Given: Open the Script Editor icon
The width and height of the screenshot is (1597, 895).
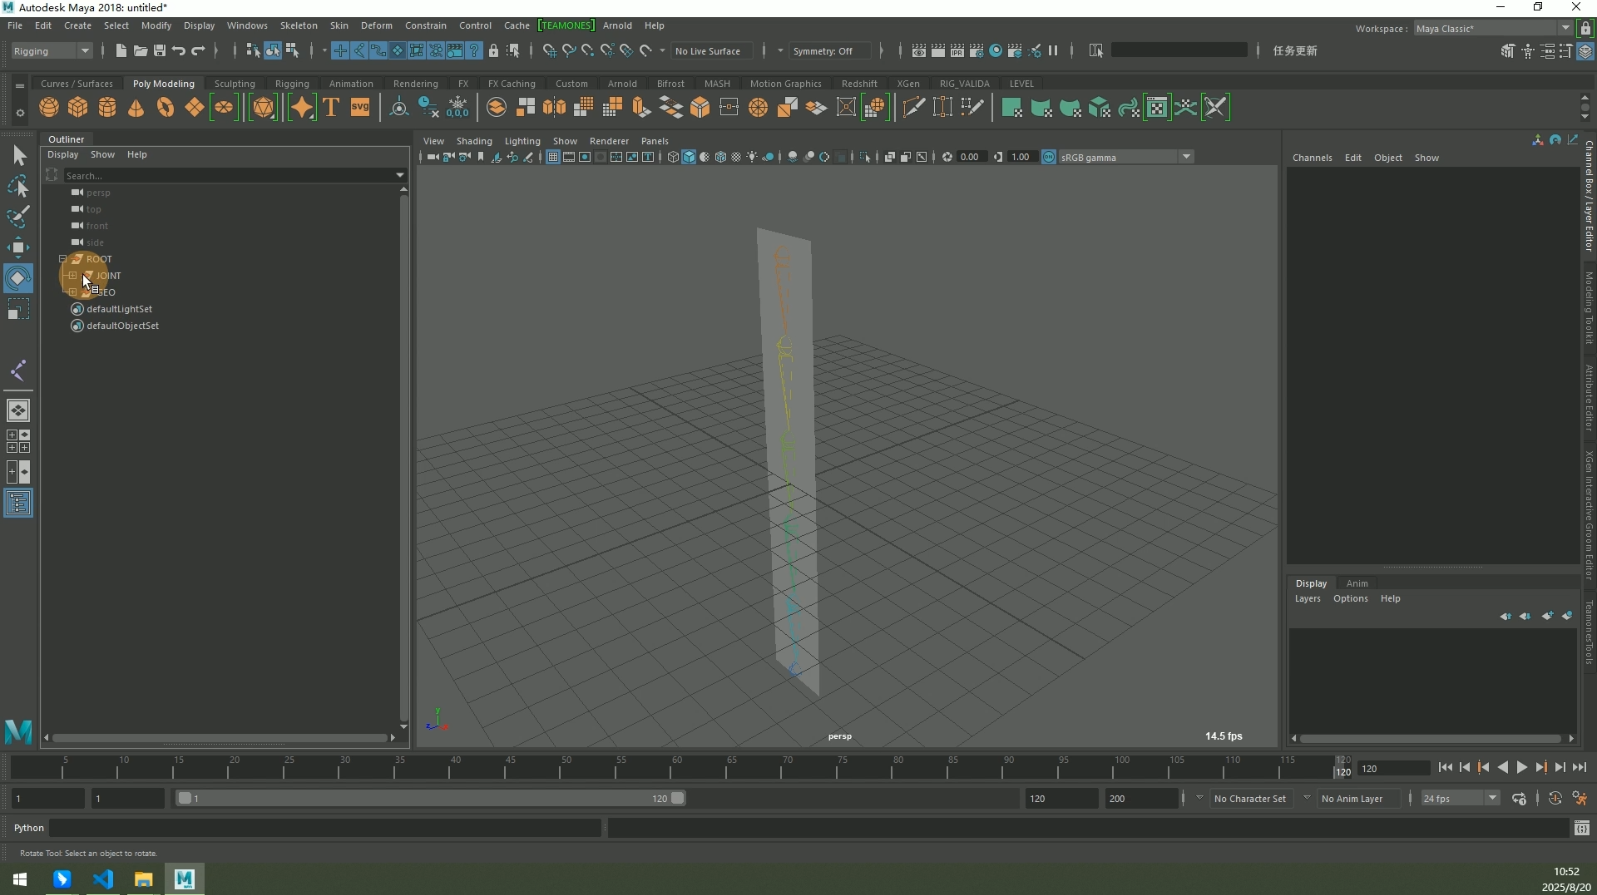Looking at the screenshot, I should pyautogui.click(x=1581, y=828).
